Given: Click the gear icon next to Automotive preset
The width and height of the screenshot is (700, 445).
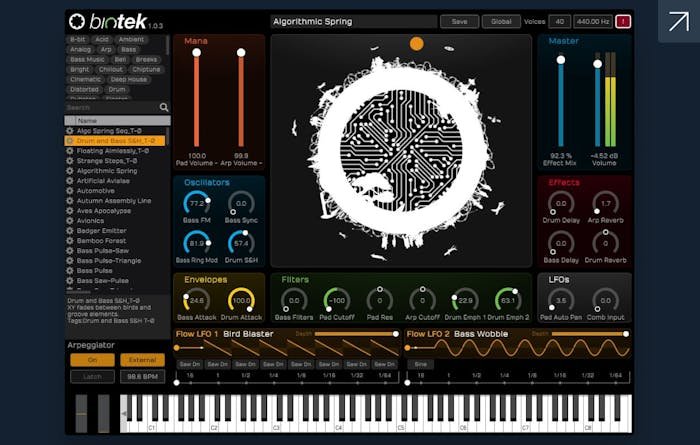Looking at the screenshot, I should 70,190.
